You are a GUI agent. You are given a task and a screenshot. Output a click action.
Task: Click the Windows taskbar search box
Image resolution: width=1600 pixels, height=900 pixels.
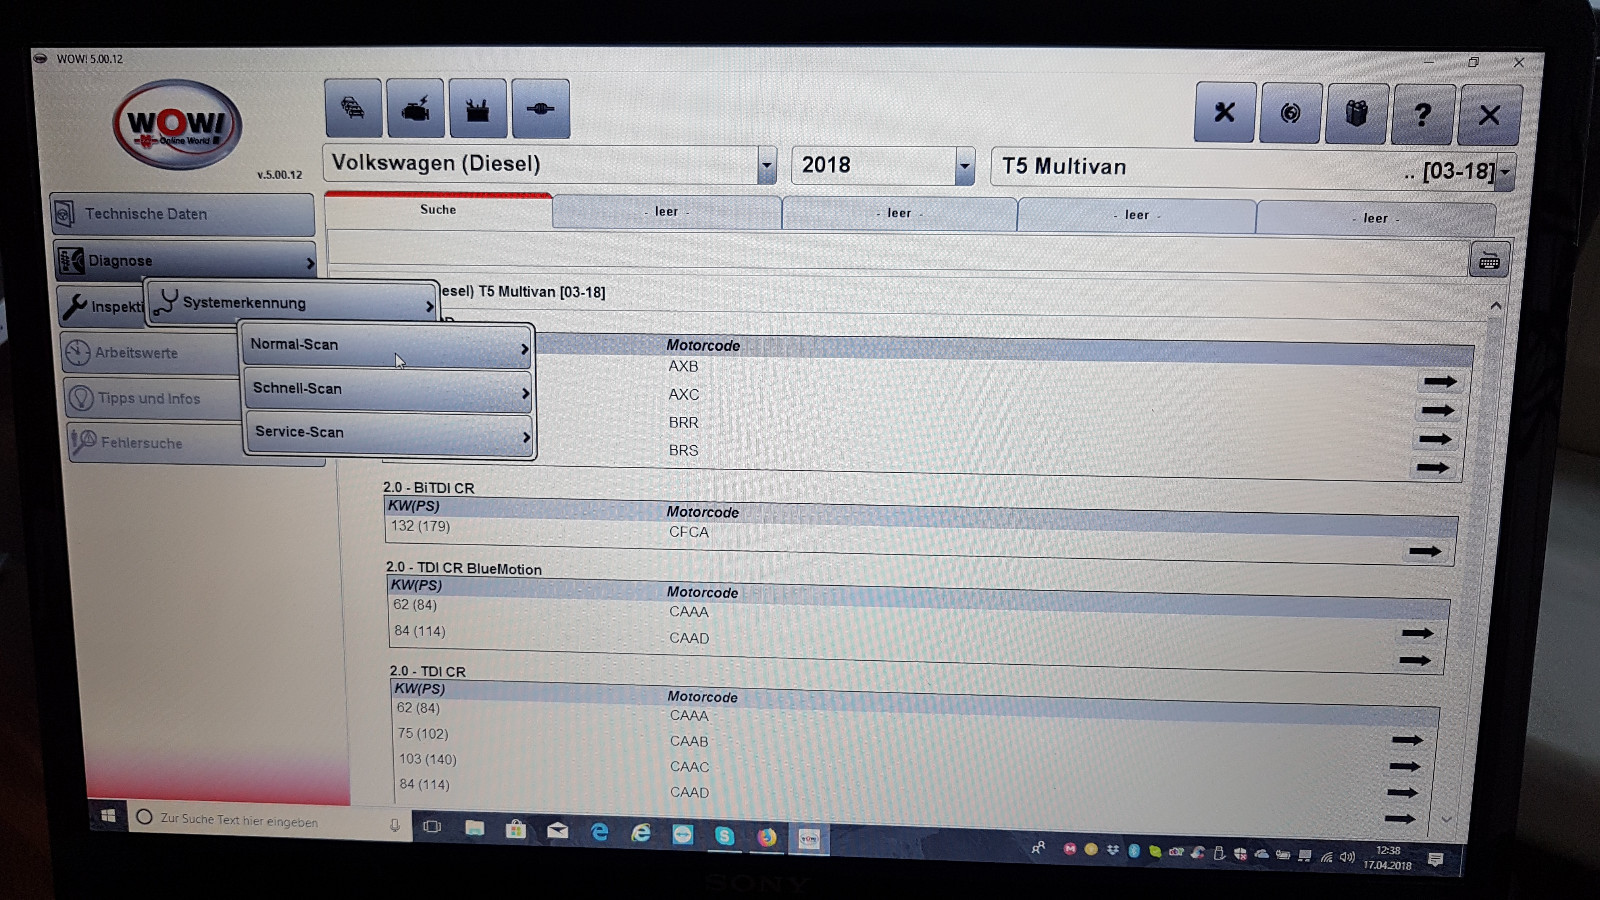[x=270, y=820]
